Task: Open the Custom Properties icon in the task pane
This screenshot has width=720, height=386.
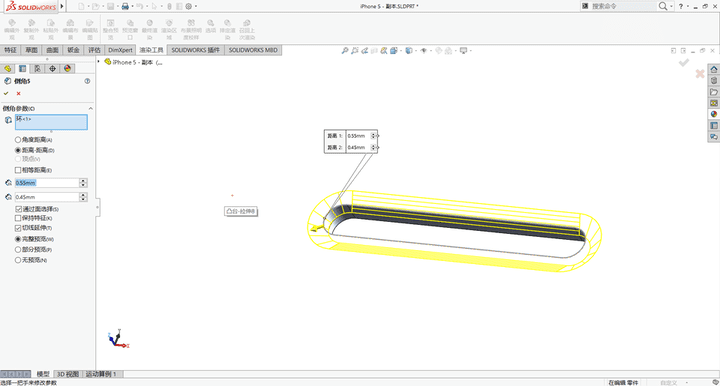Action: click(x=714, y=125)
